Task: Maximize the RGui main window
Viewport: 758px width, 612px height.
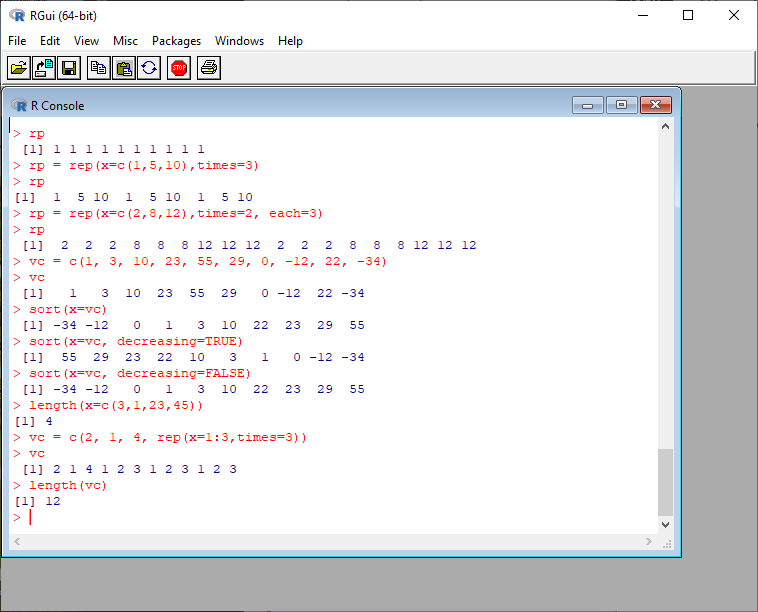Action: pyautogui.click(x=688, y=15)
